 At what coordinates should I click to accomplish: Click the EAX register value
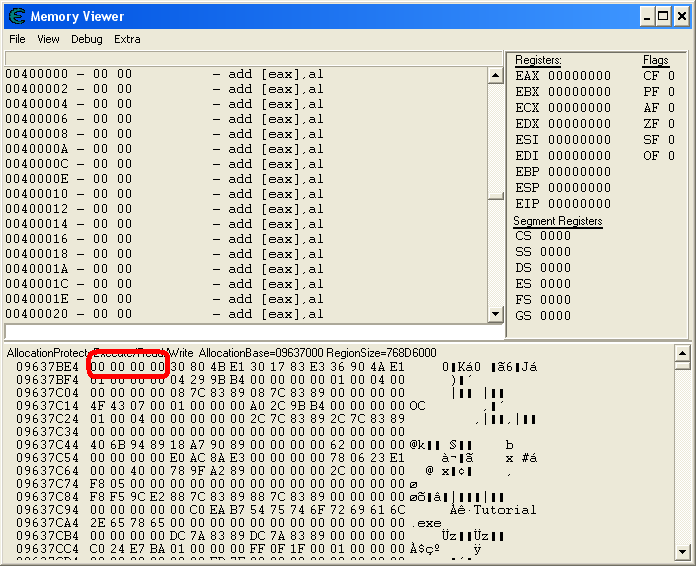[579, 76]
